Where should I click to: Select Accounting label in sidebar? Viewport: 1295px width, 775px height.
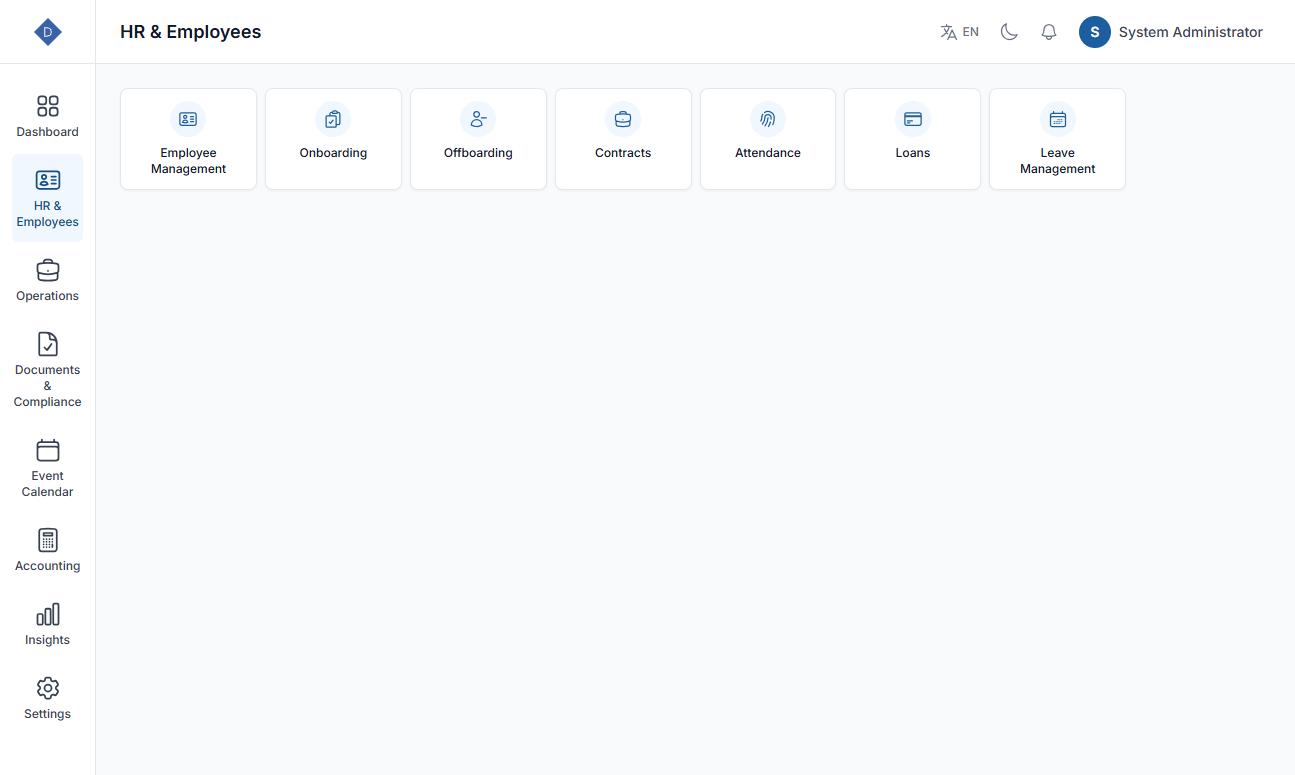pos(48,566)
